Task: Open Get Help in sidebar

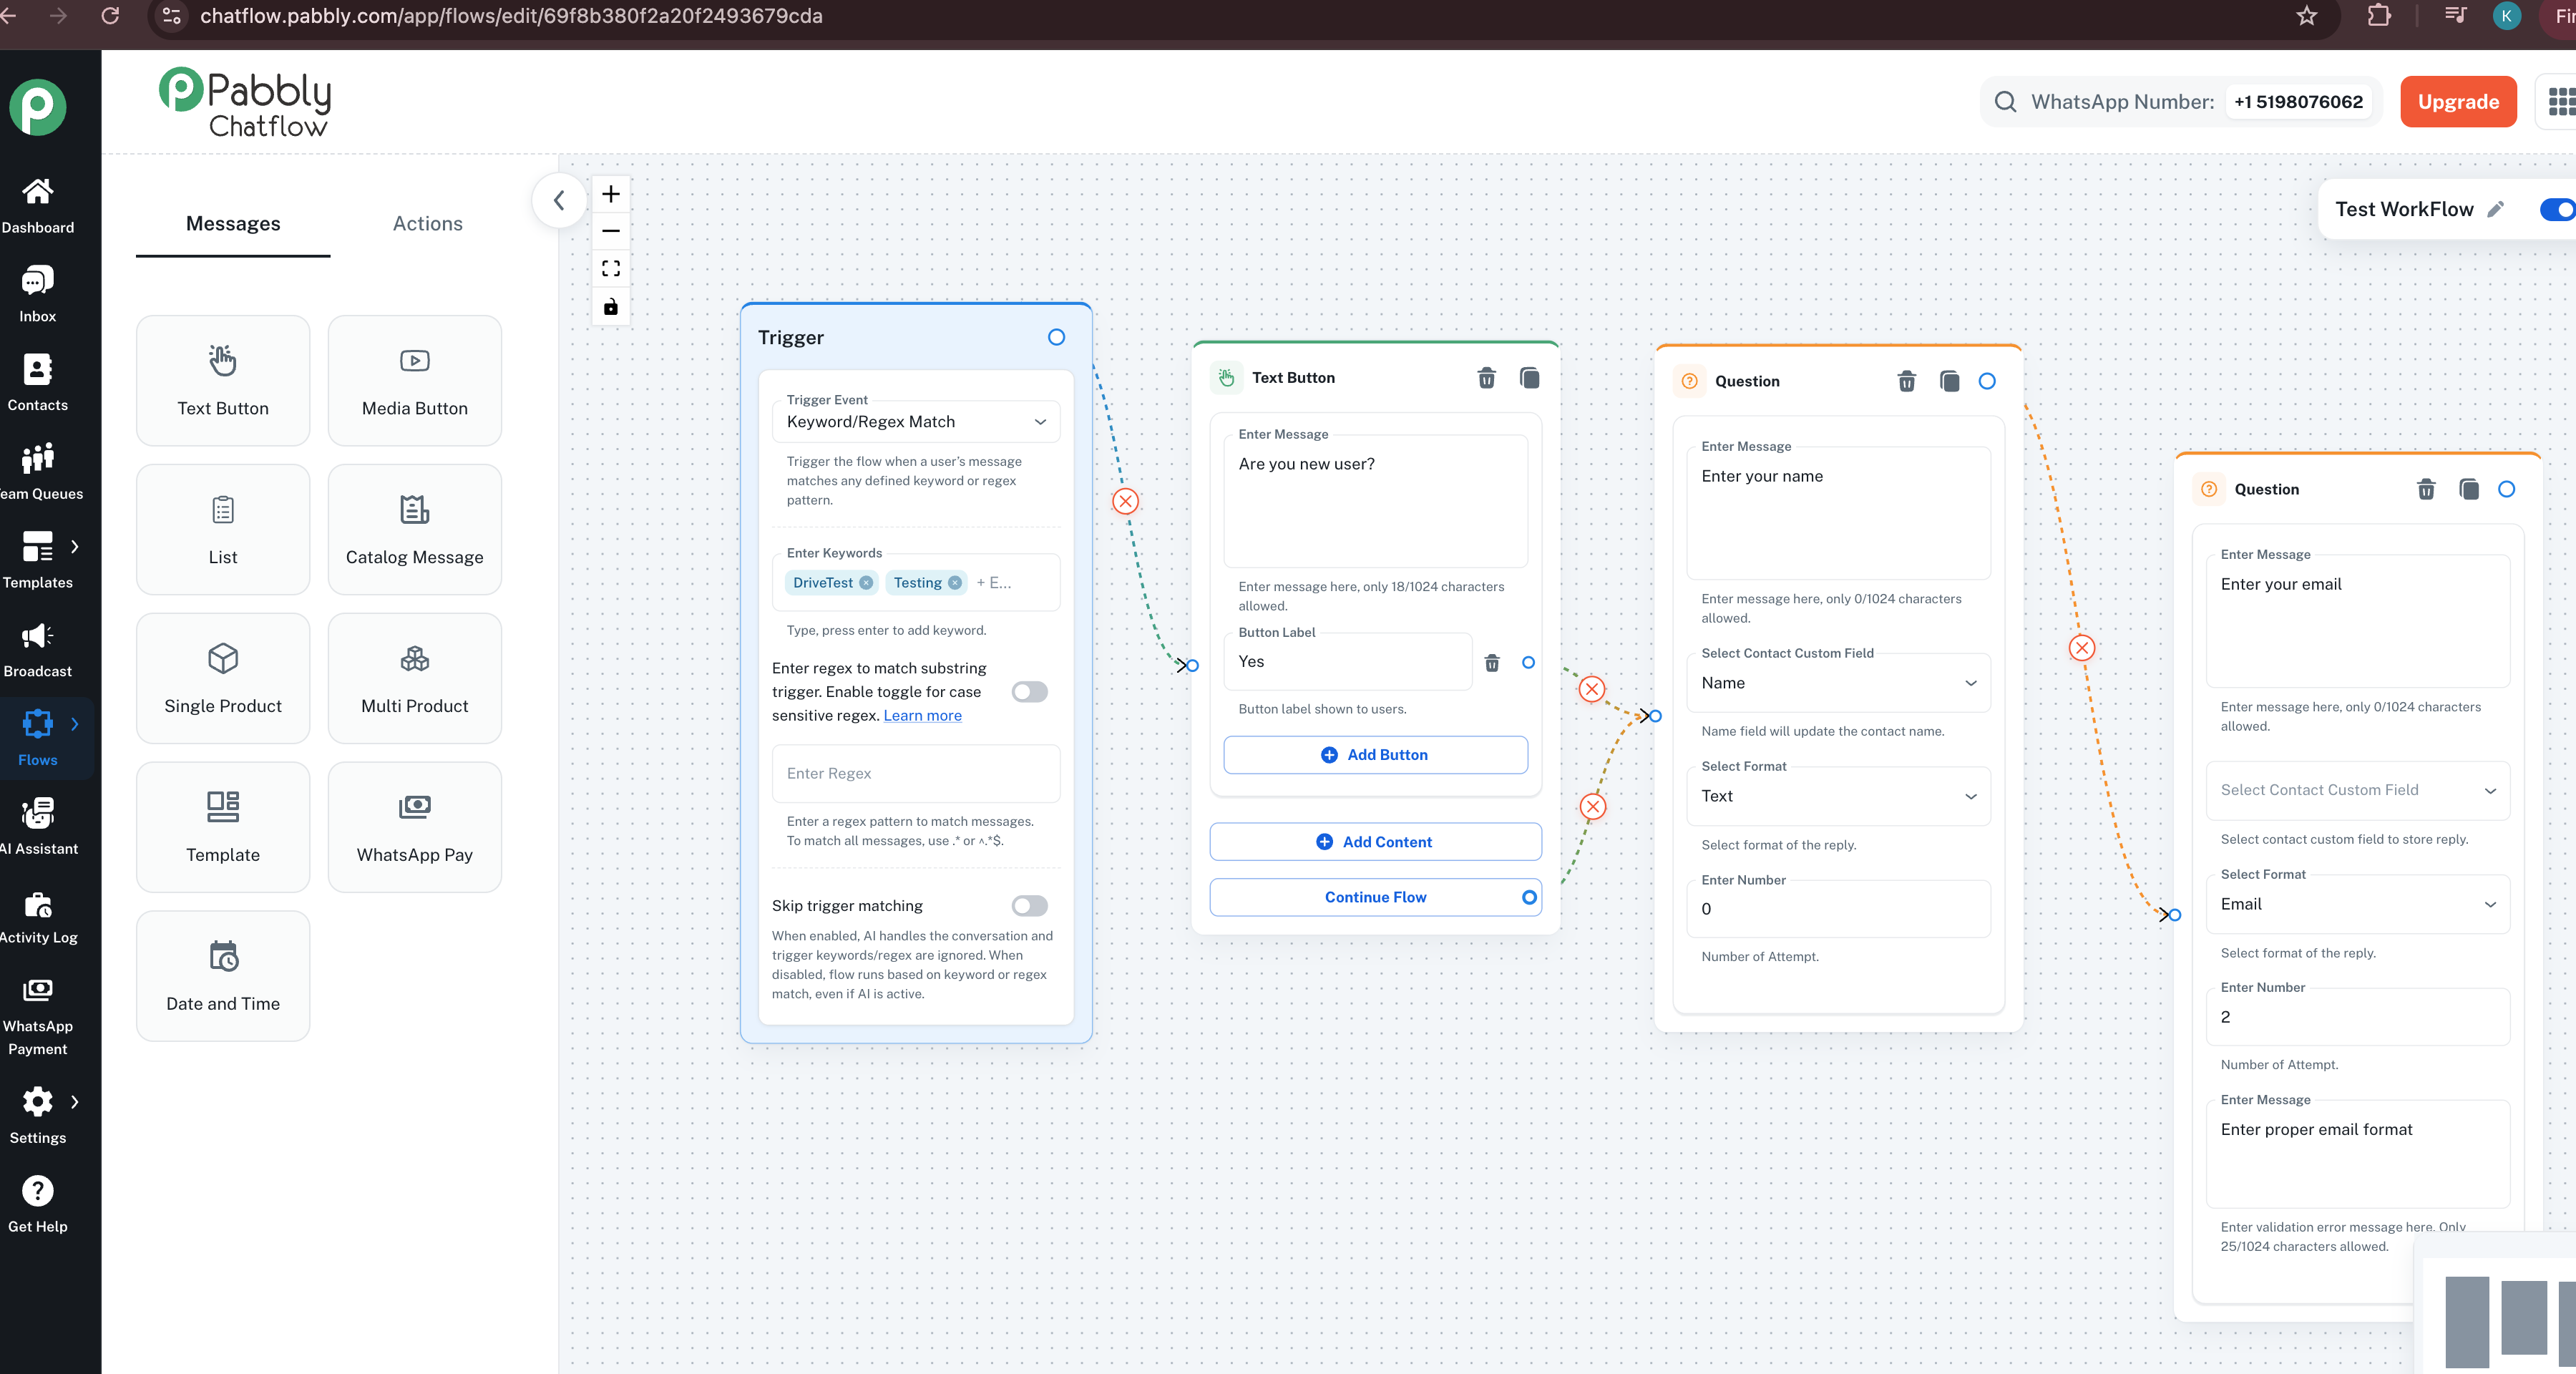Action: 38,1205
